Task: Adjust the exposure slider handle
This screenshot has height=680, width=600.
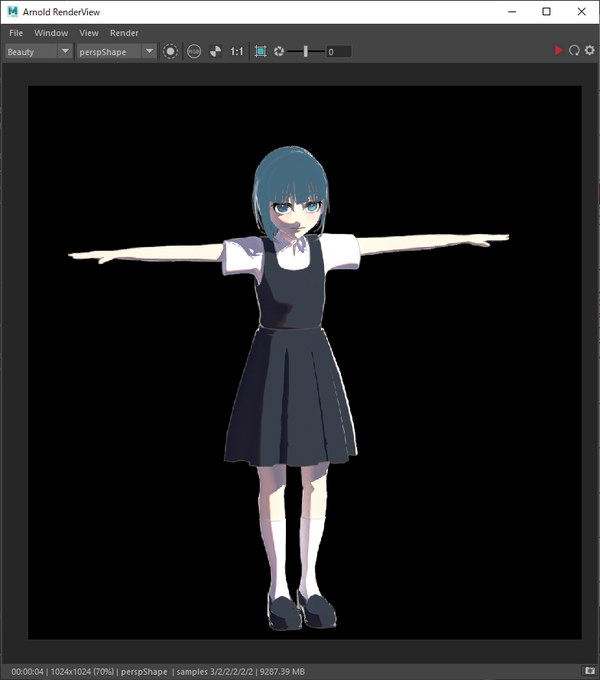Action: click(306, 52)
